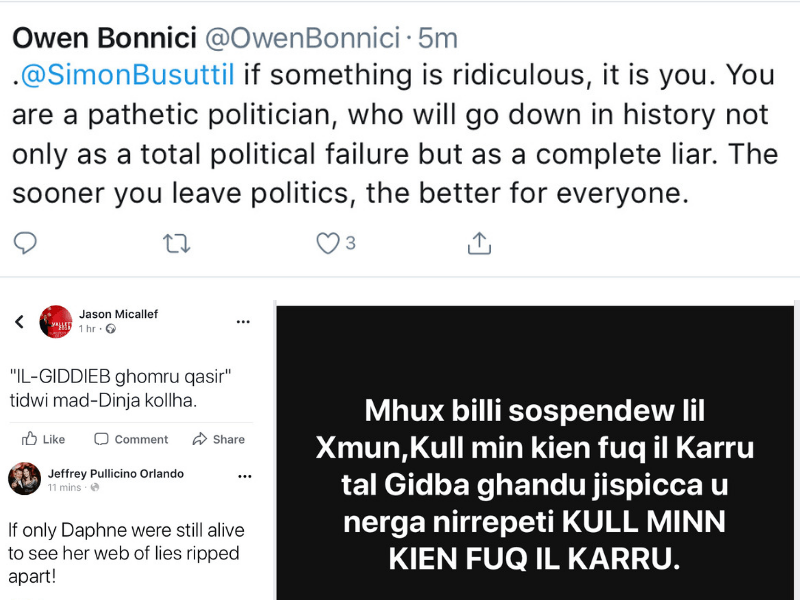Open Jason Micallef's profile picture
This screenshot has height=600, width=800.
click(56, 321)
